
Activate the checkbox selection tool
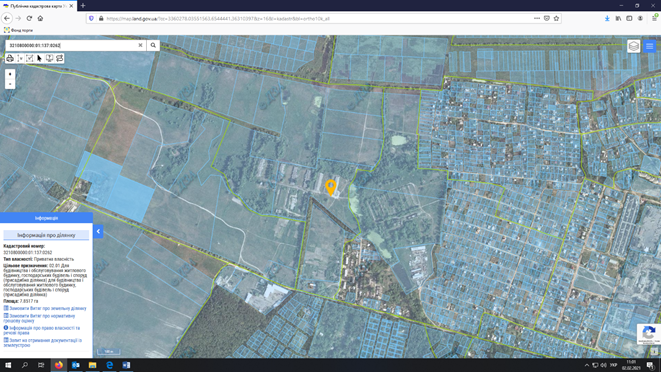tap(30, 58)
